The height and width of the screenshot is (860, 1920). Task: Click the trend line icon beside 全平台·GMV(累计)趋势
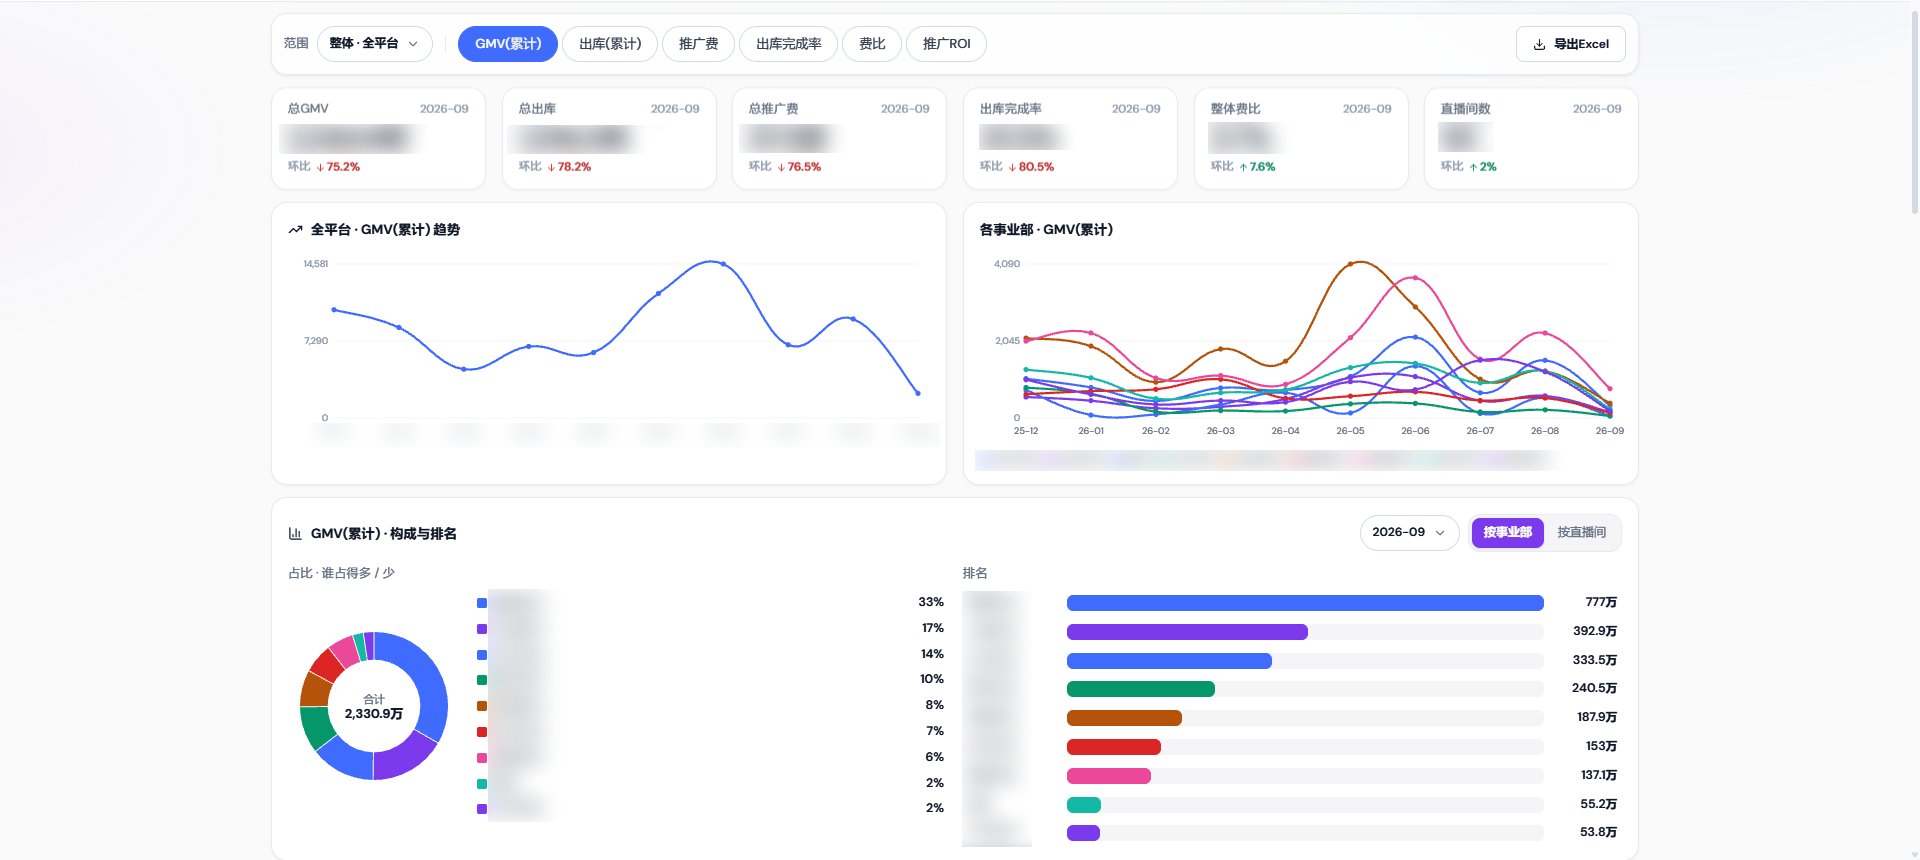[295, 230]
